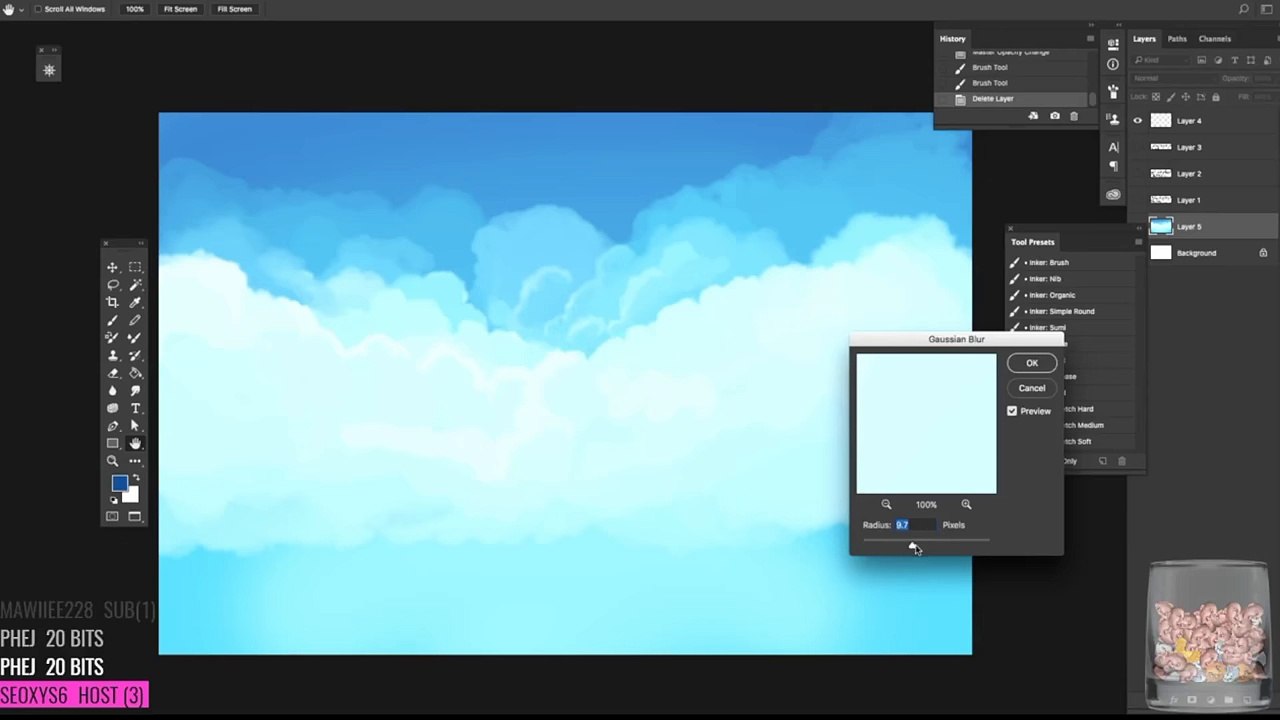Image resolution: width=1280 pixels, height=720 pixels.
Task: Open Info panel icon in dock
Action: pyautogui.click(x=1113, y=64)
